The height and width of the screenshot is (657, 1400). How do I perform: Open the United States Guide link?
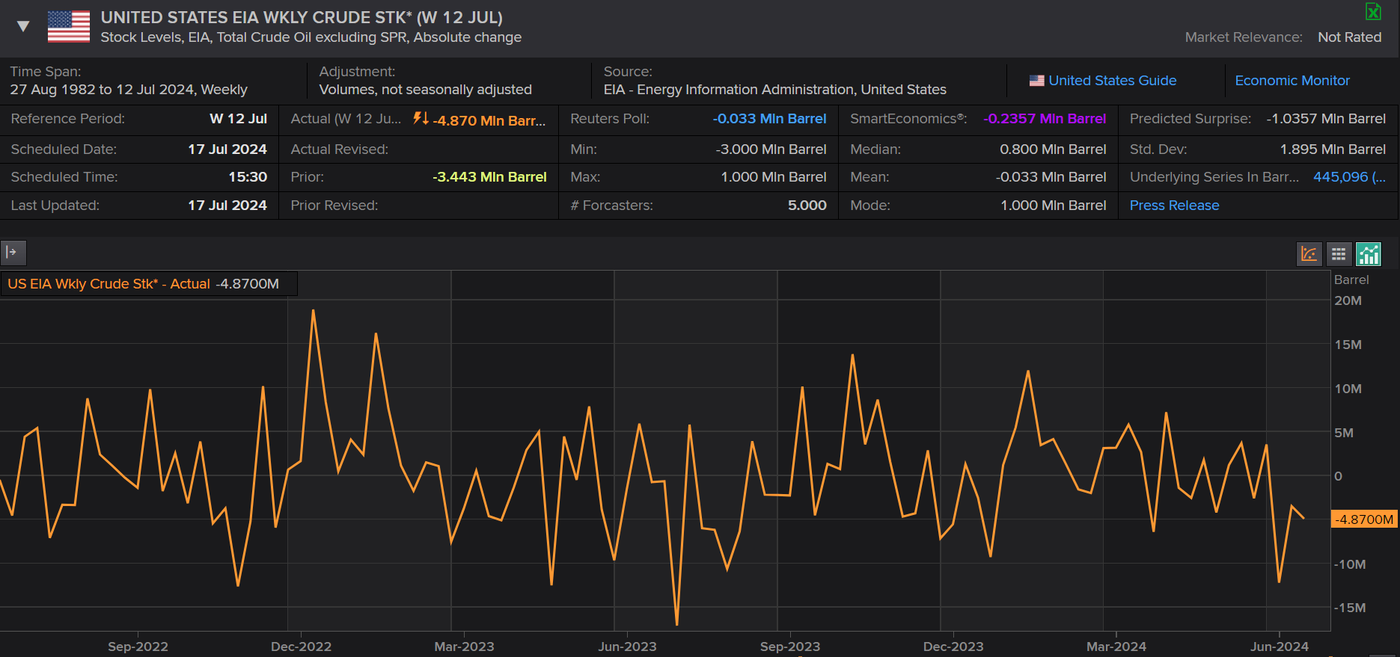[x=1112, y=81]
